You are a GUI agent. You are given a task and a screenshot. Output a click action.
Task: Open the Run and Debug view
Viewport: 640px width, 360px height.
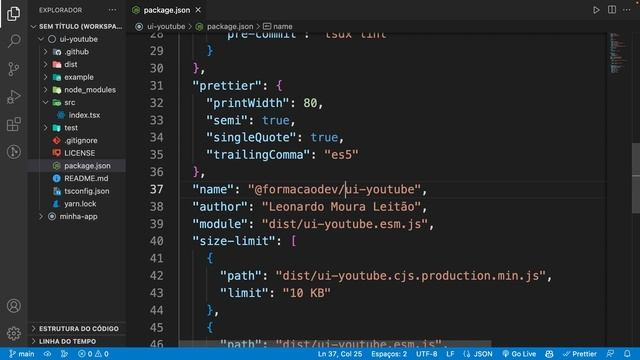[x=13, y=97]
